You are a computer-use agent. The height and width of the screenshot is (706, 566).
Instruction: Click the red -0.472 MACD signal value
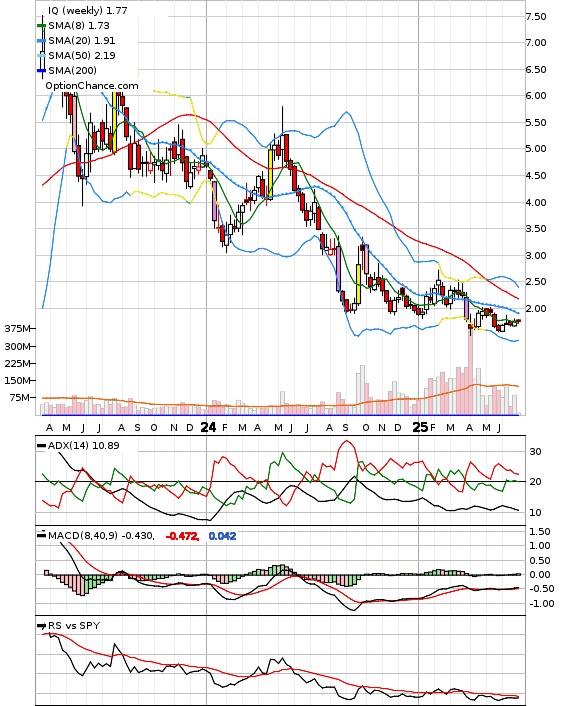click(x=182, y=536)
